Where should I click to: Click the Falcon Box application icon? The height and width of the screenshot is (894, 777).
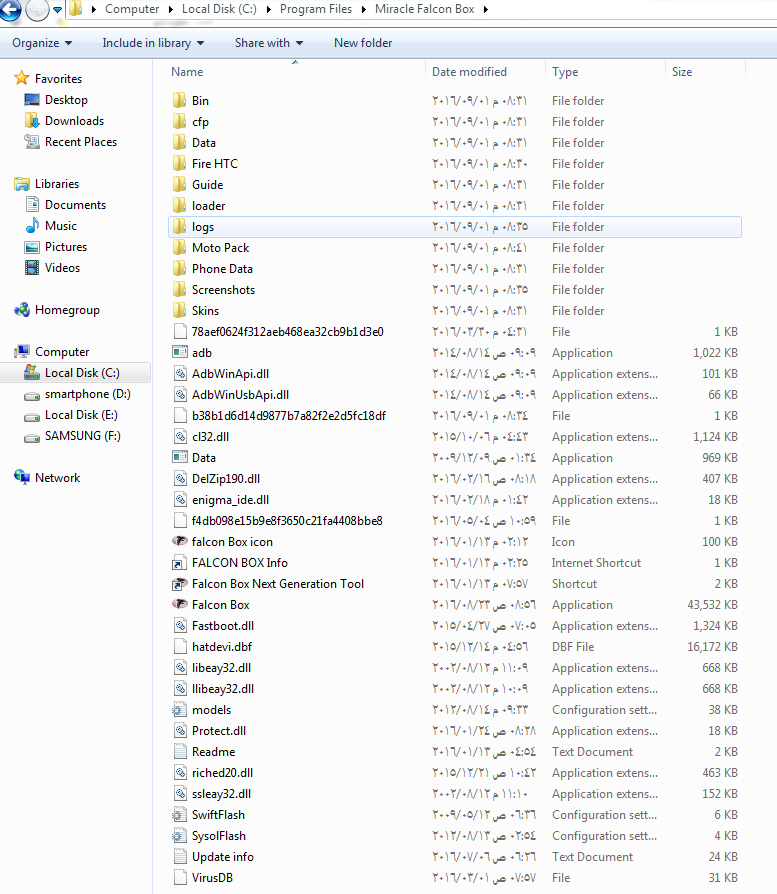(180, 604)
